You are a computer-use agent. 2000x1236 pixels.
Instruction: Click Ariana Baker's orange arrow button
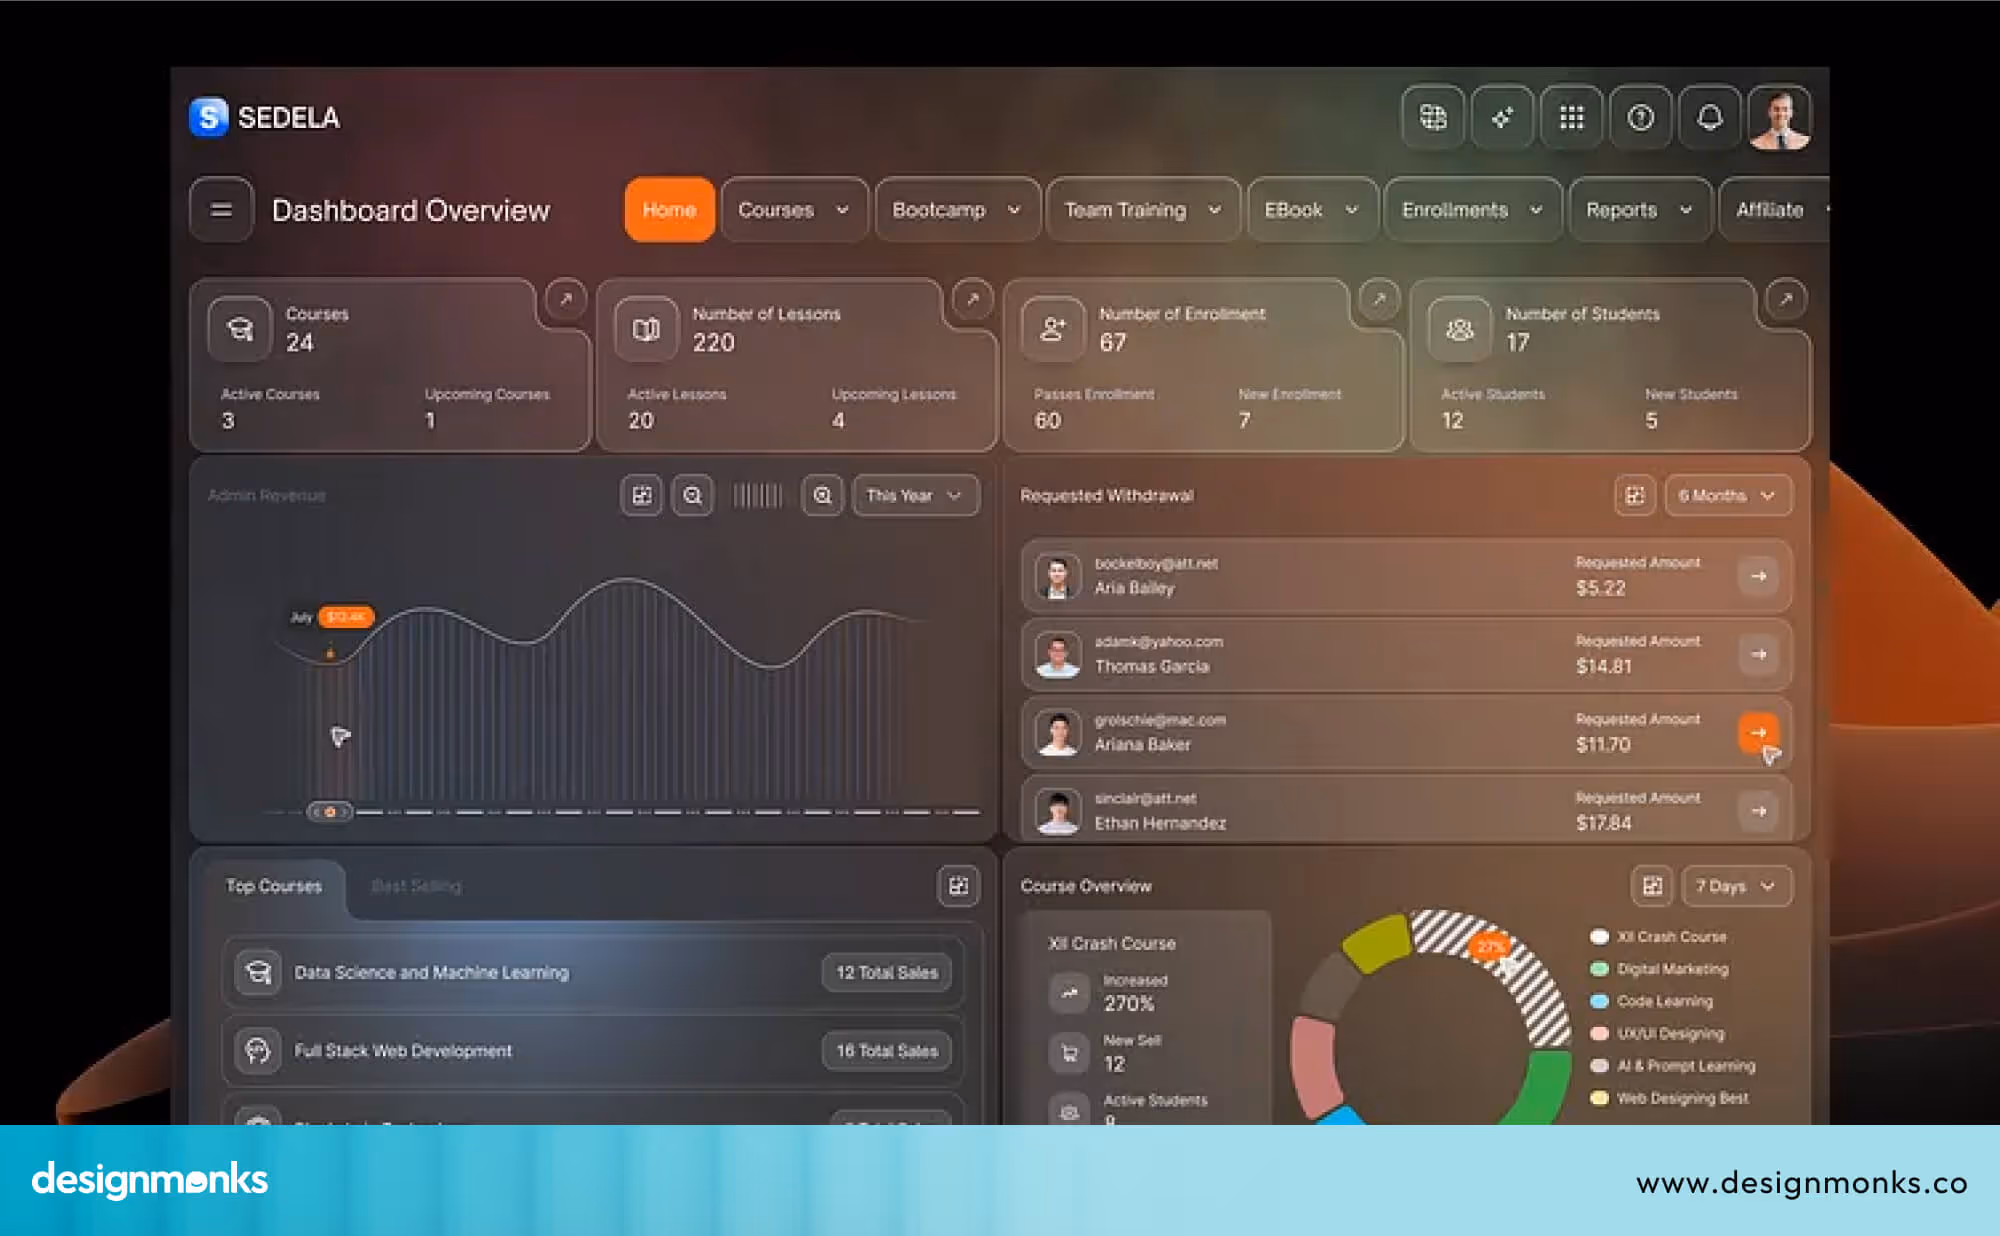pyautogui.click(x=1757, y=732)
